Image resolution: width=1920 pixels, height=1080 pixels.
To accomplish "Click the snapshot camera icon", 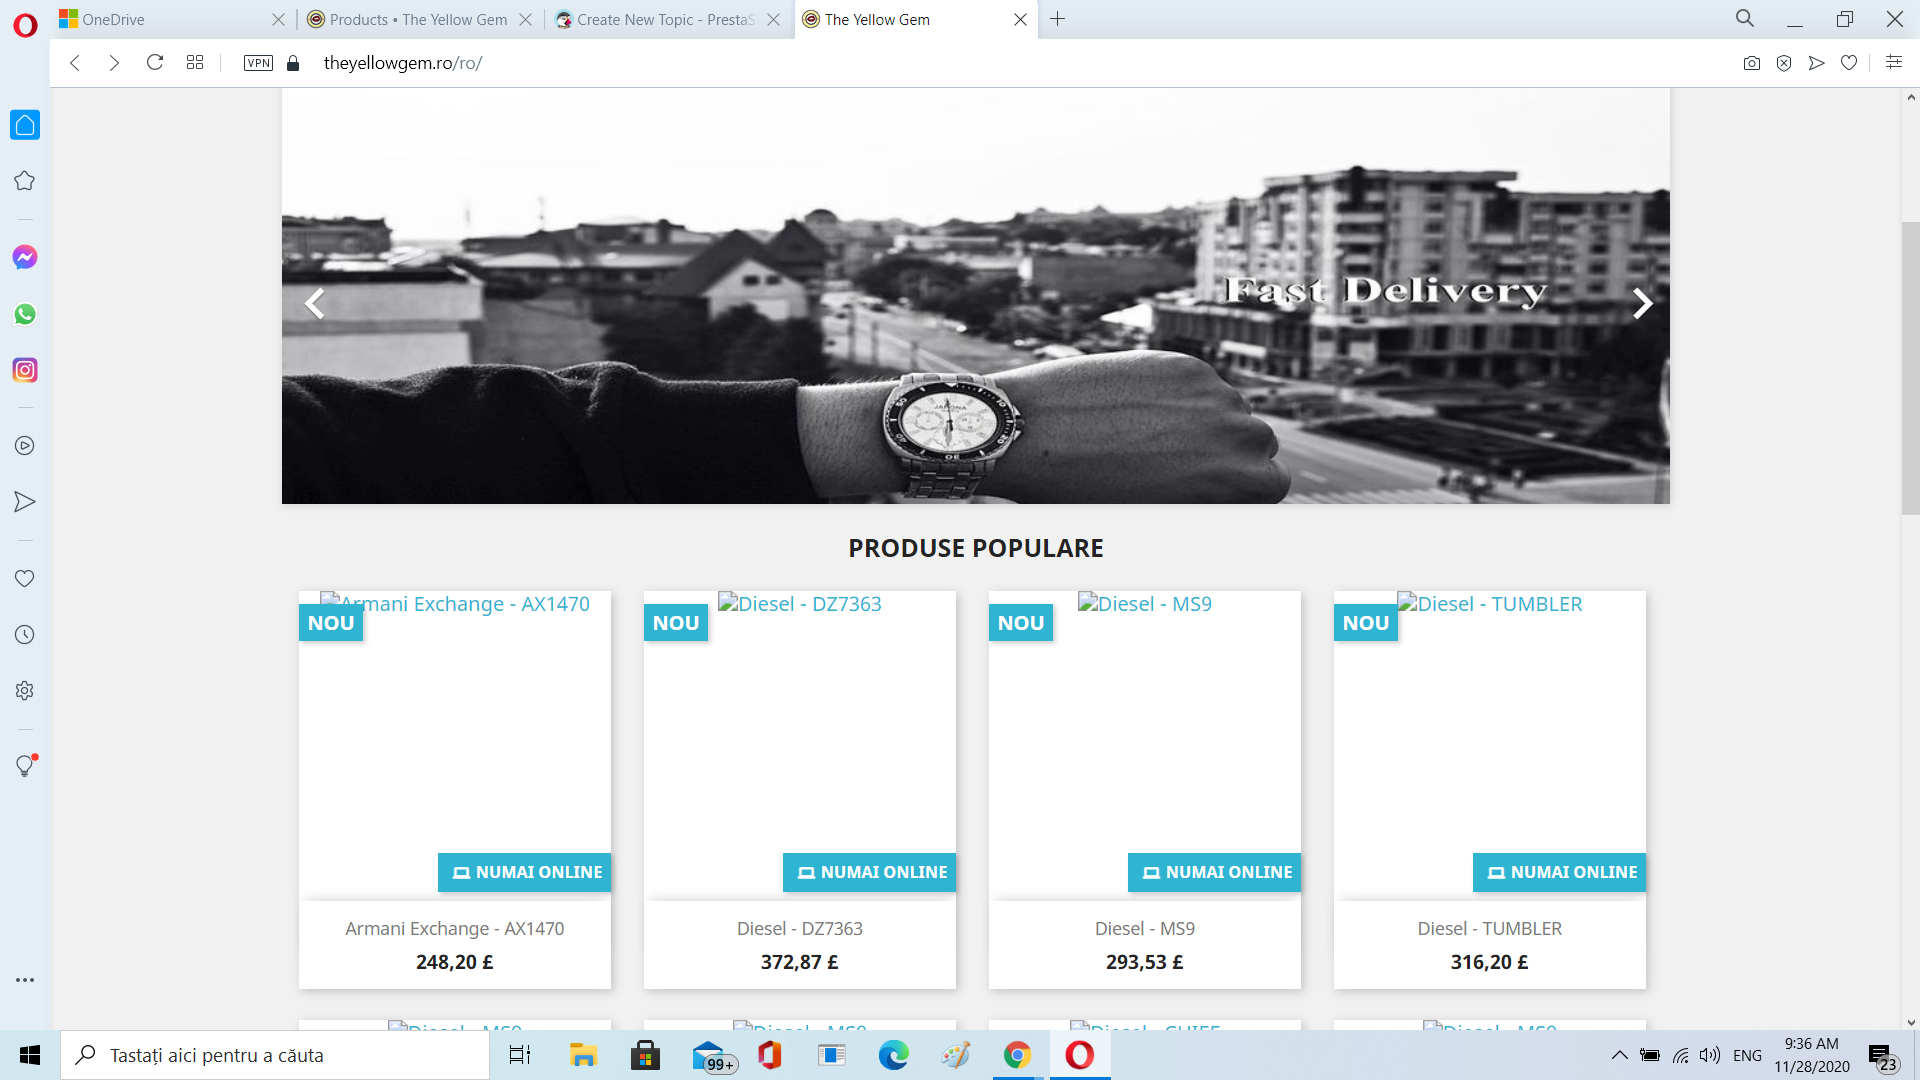I will [1751, 63].
